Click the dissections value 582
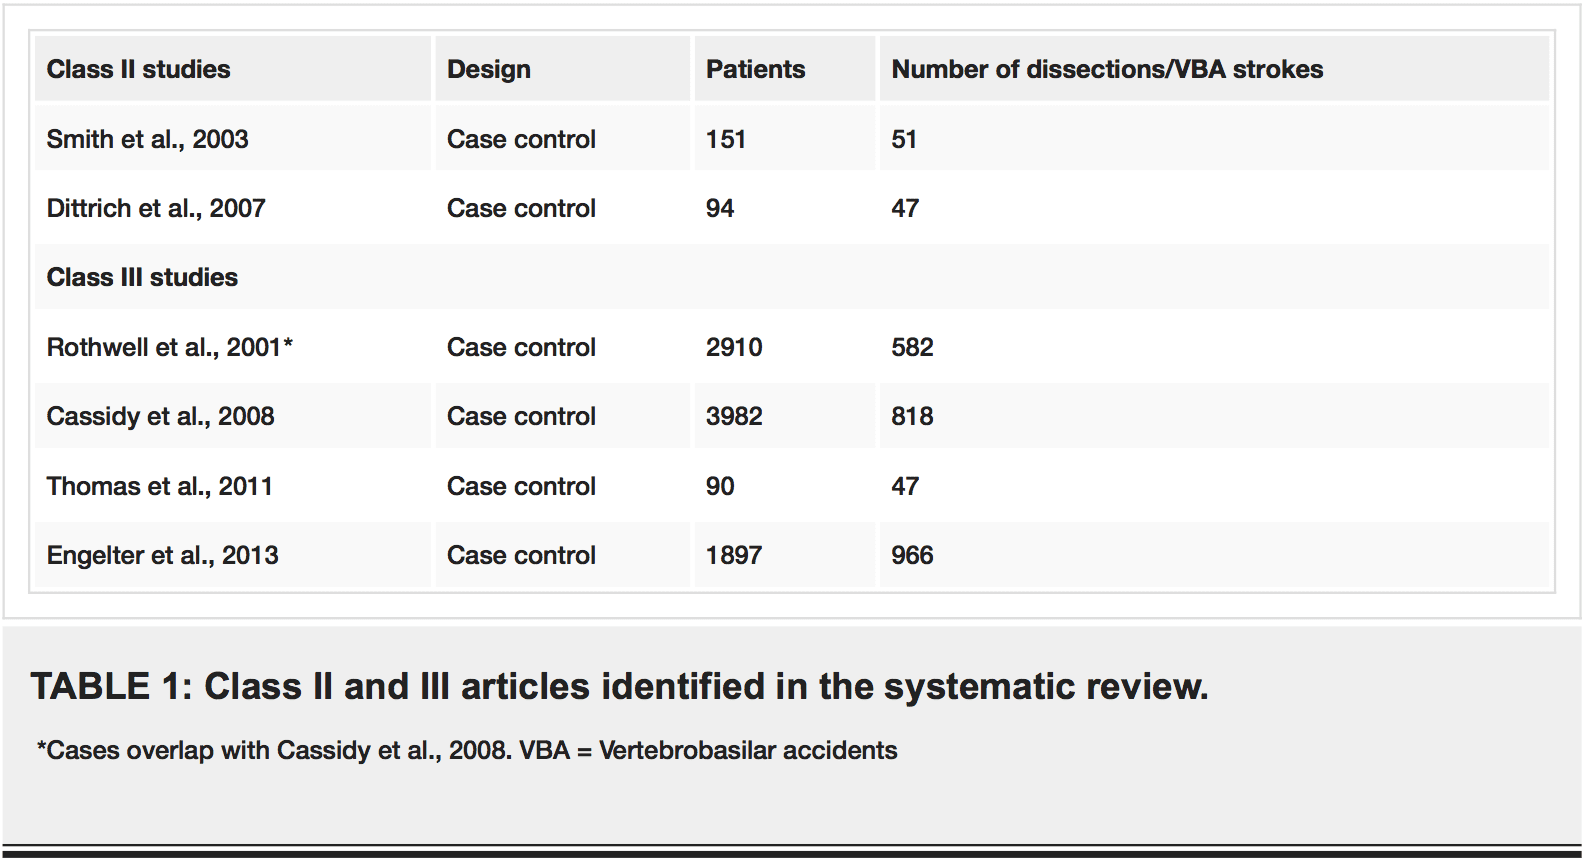Screen dimensions: 1582x858 pos(912,347)
